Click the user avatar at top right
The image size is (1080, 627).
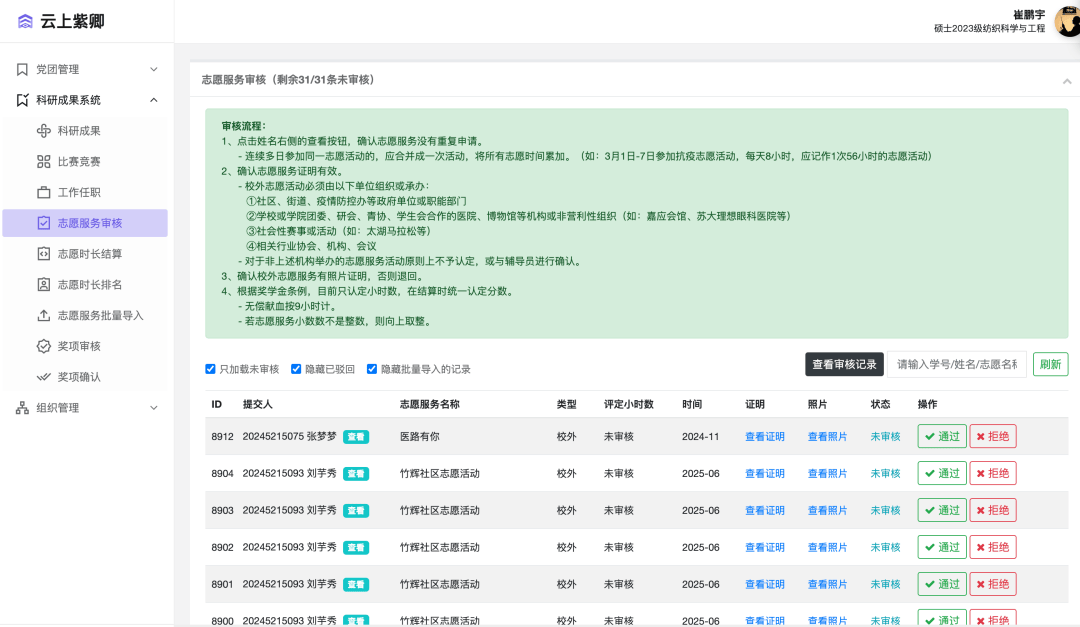(1066, 21)
